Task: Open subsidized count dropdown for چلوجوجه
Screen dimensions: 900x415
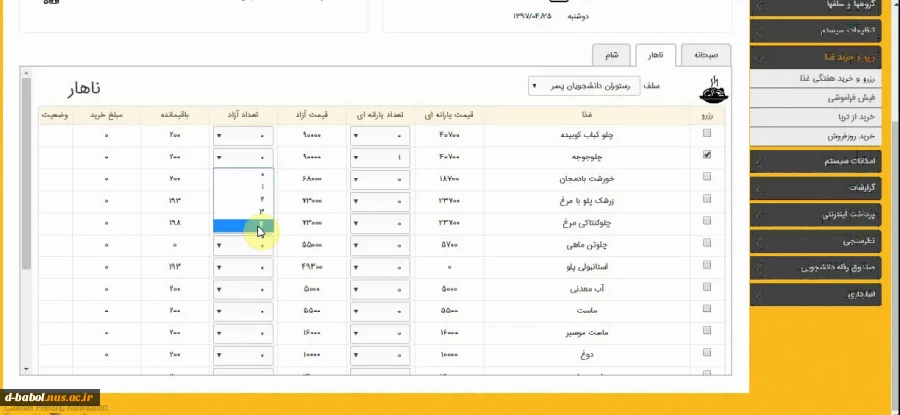Action: tap(379, 157)
